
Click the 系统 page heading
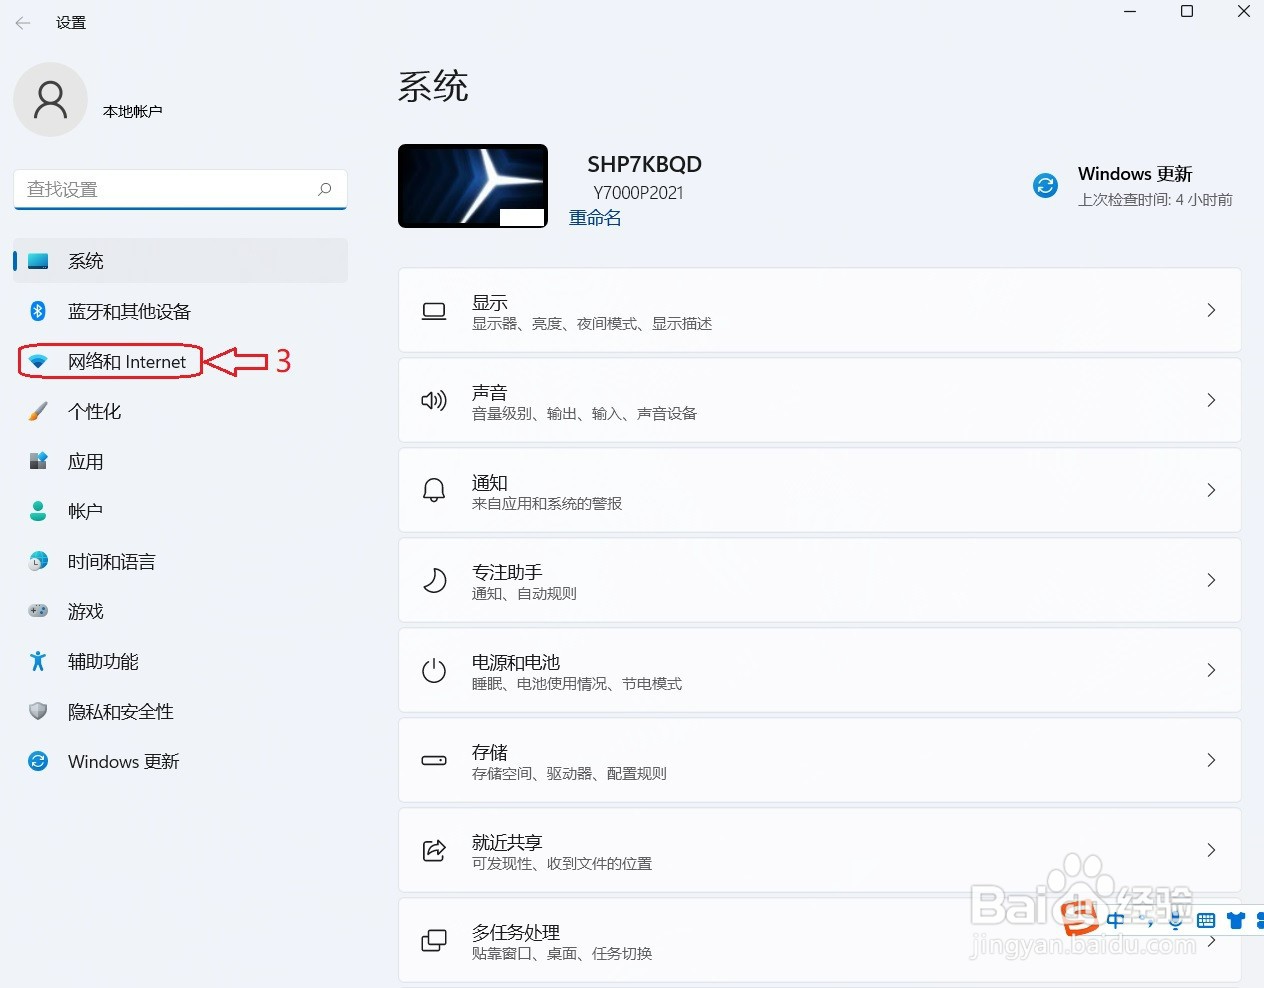pyautogui.click(x=433, y=86)
